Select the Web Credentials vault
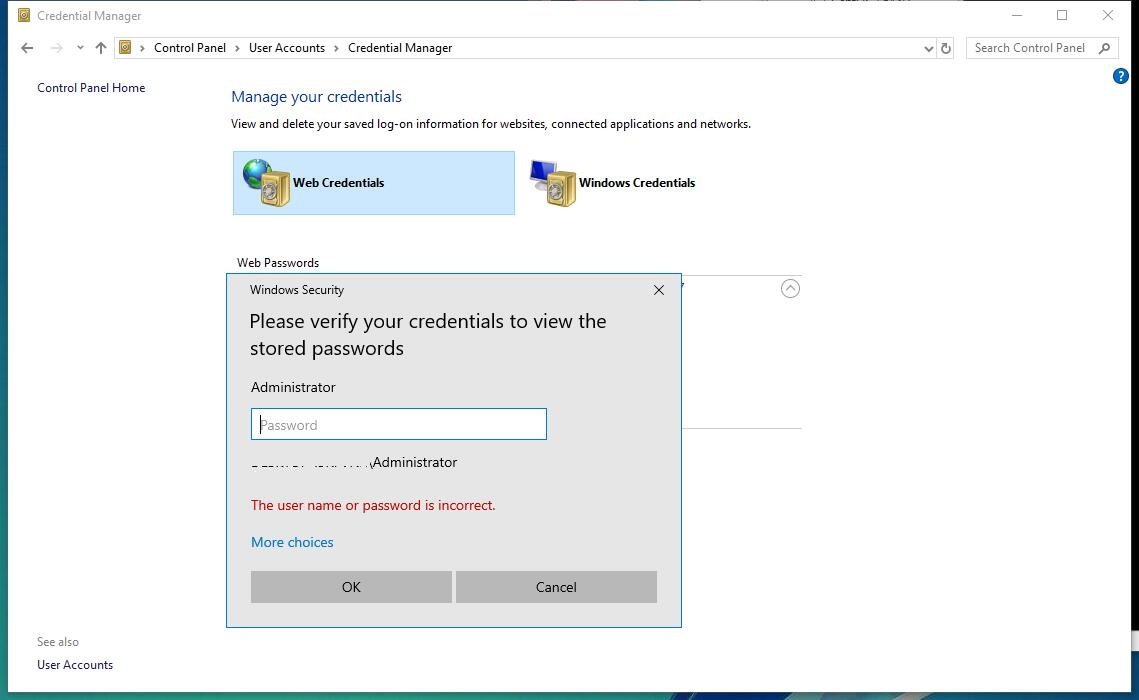Viewport: 1139px width, 700px height. 373,183
